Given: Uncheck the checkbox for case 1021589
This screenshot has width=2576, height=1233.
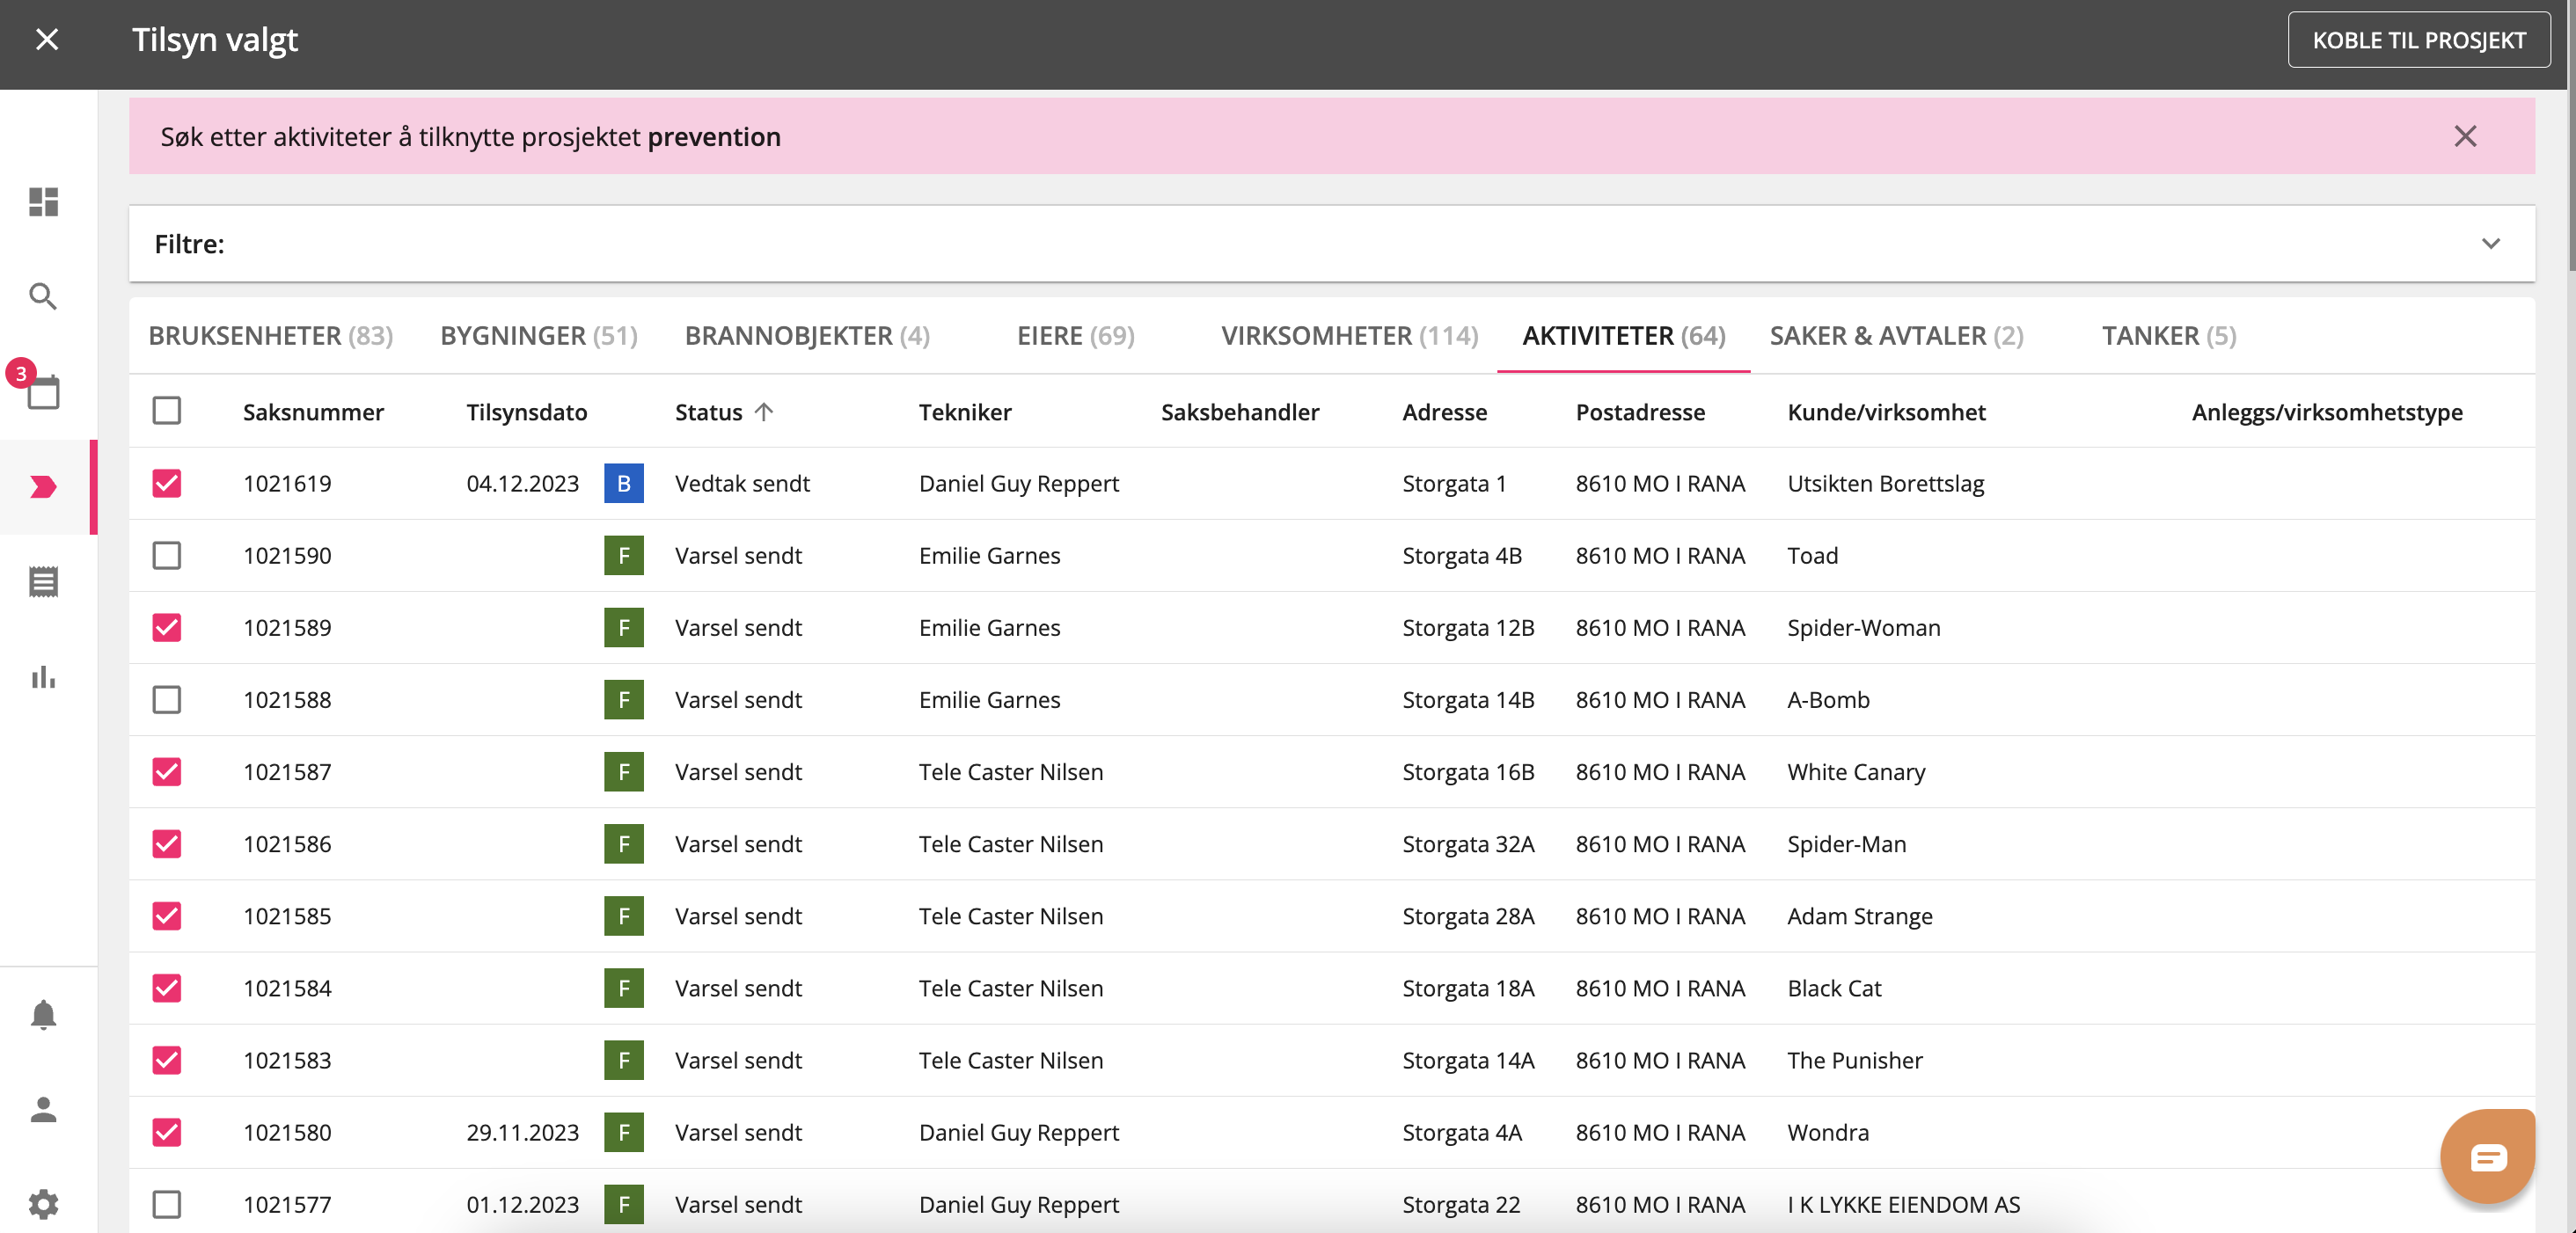Looking at the screenshot, I should click(167, 628).
